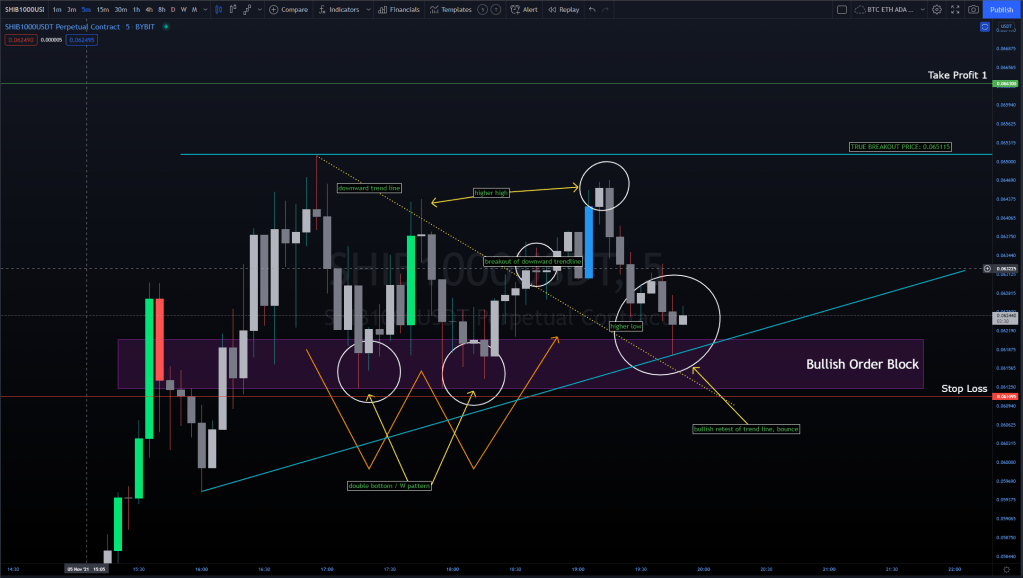Click the Publish button
The height and width of the screenshot is (578, 1023).
(x=1002, y=10)
